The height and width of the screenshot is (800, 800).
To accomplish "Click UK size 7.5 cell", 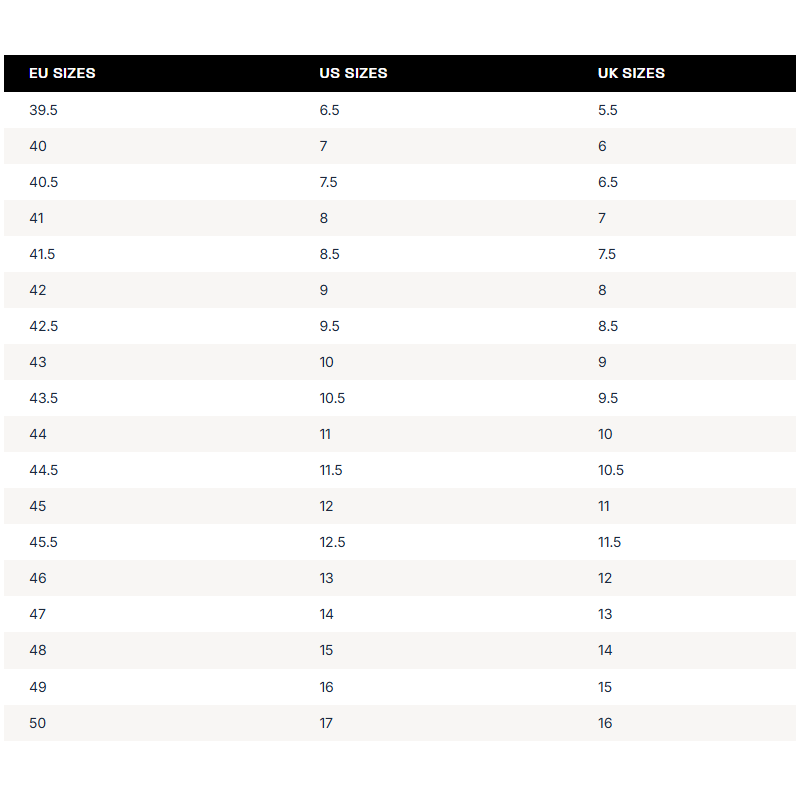I will [x=607, y=254].
